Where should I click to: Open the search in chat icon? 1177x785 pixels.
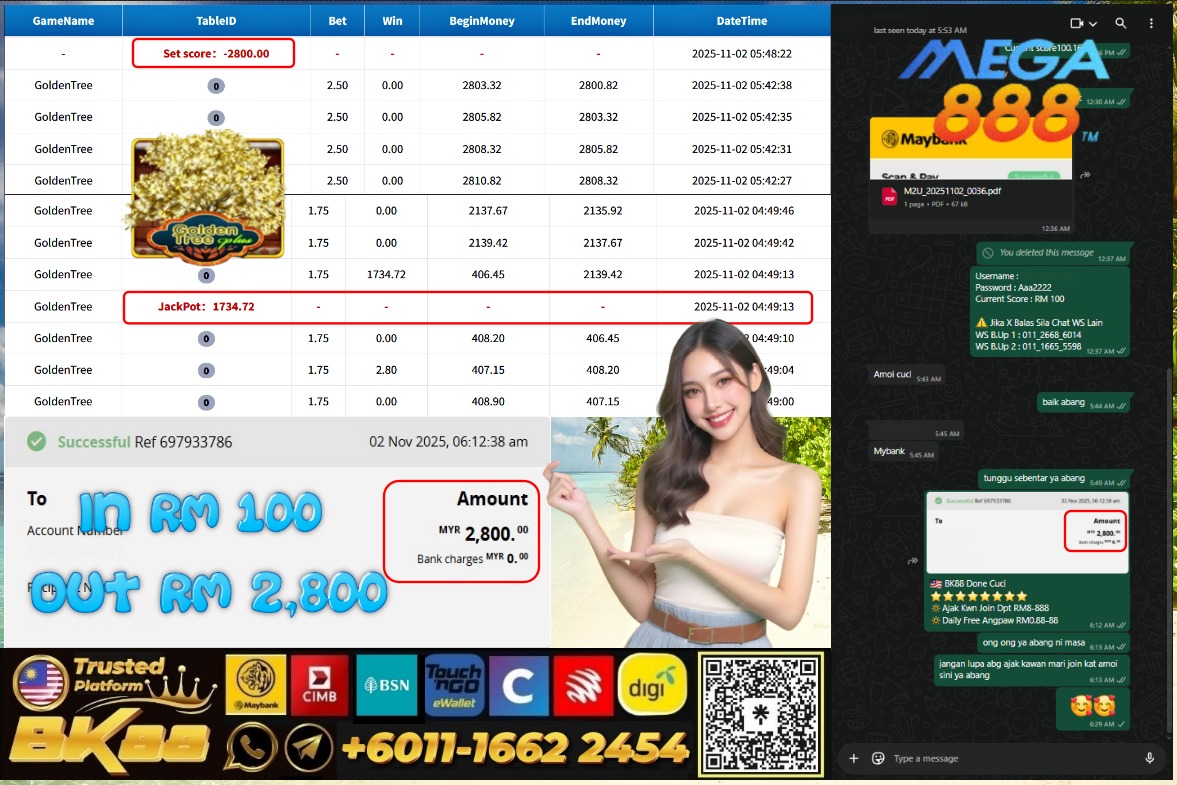(x=1121, y=23)
